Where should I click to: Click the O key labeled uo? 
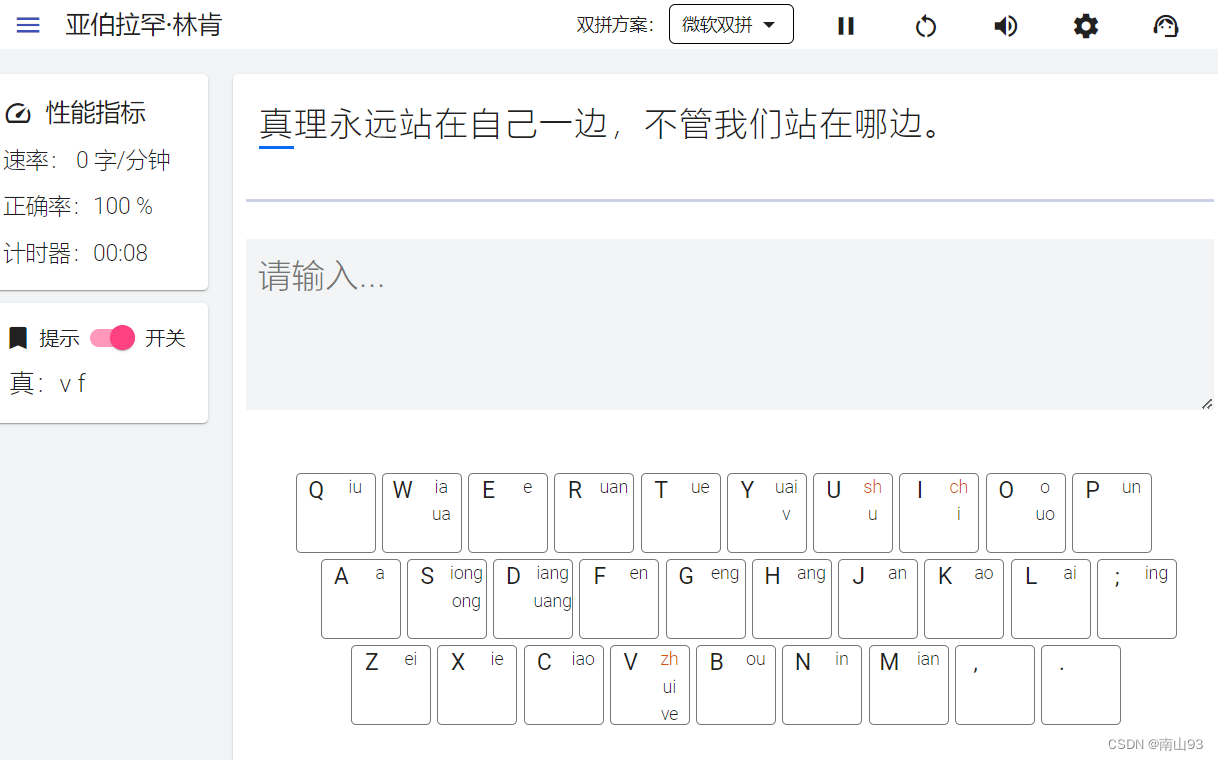pyautogui.click(x=1026, y=513)
